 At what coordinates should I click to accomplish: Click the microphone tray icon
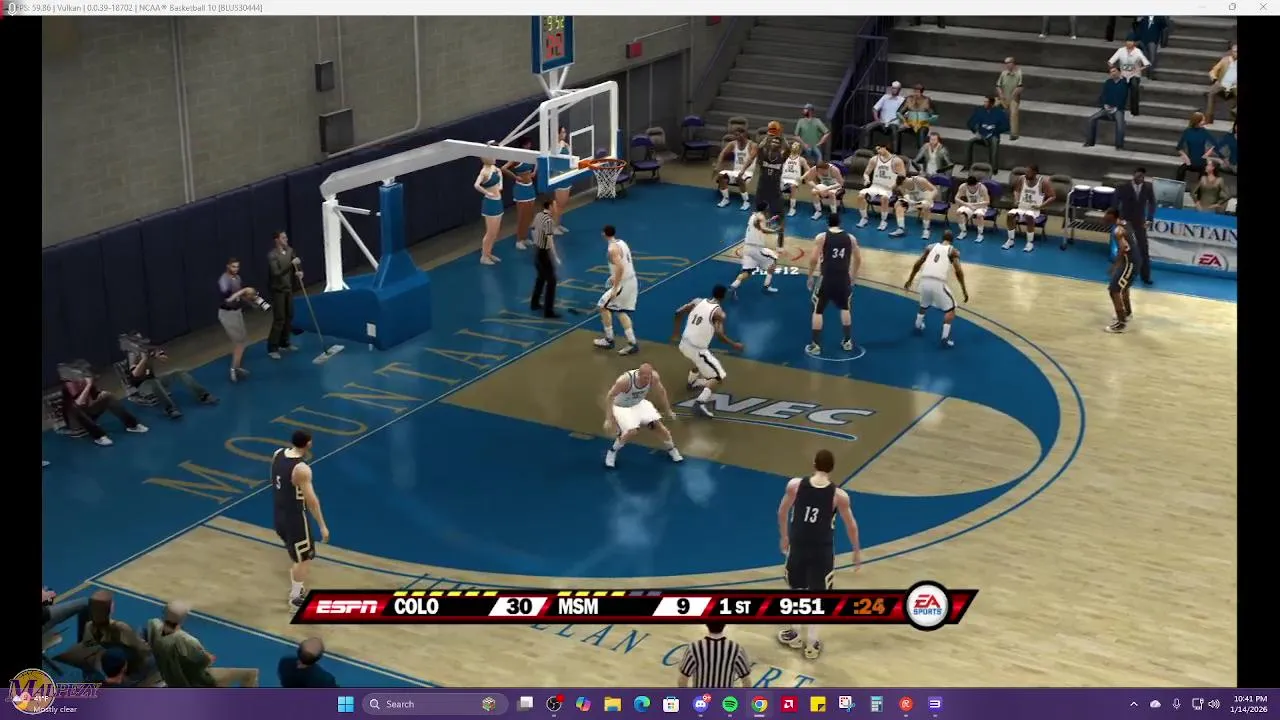point(1177,704)
